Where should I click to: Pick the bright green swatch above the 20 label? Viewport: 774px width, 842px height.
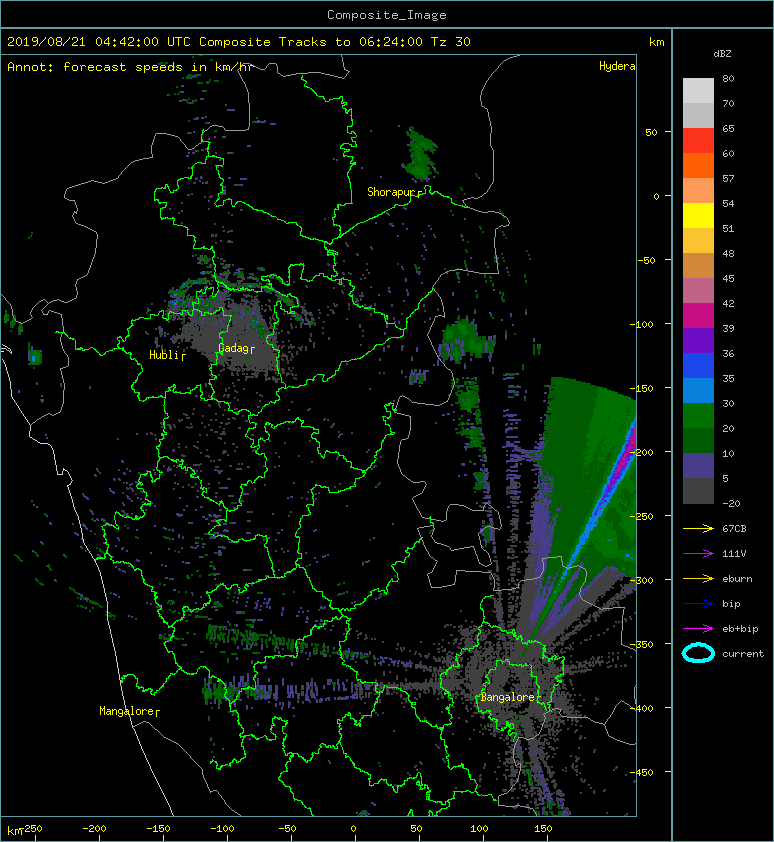coord(698,416)
